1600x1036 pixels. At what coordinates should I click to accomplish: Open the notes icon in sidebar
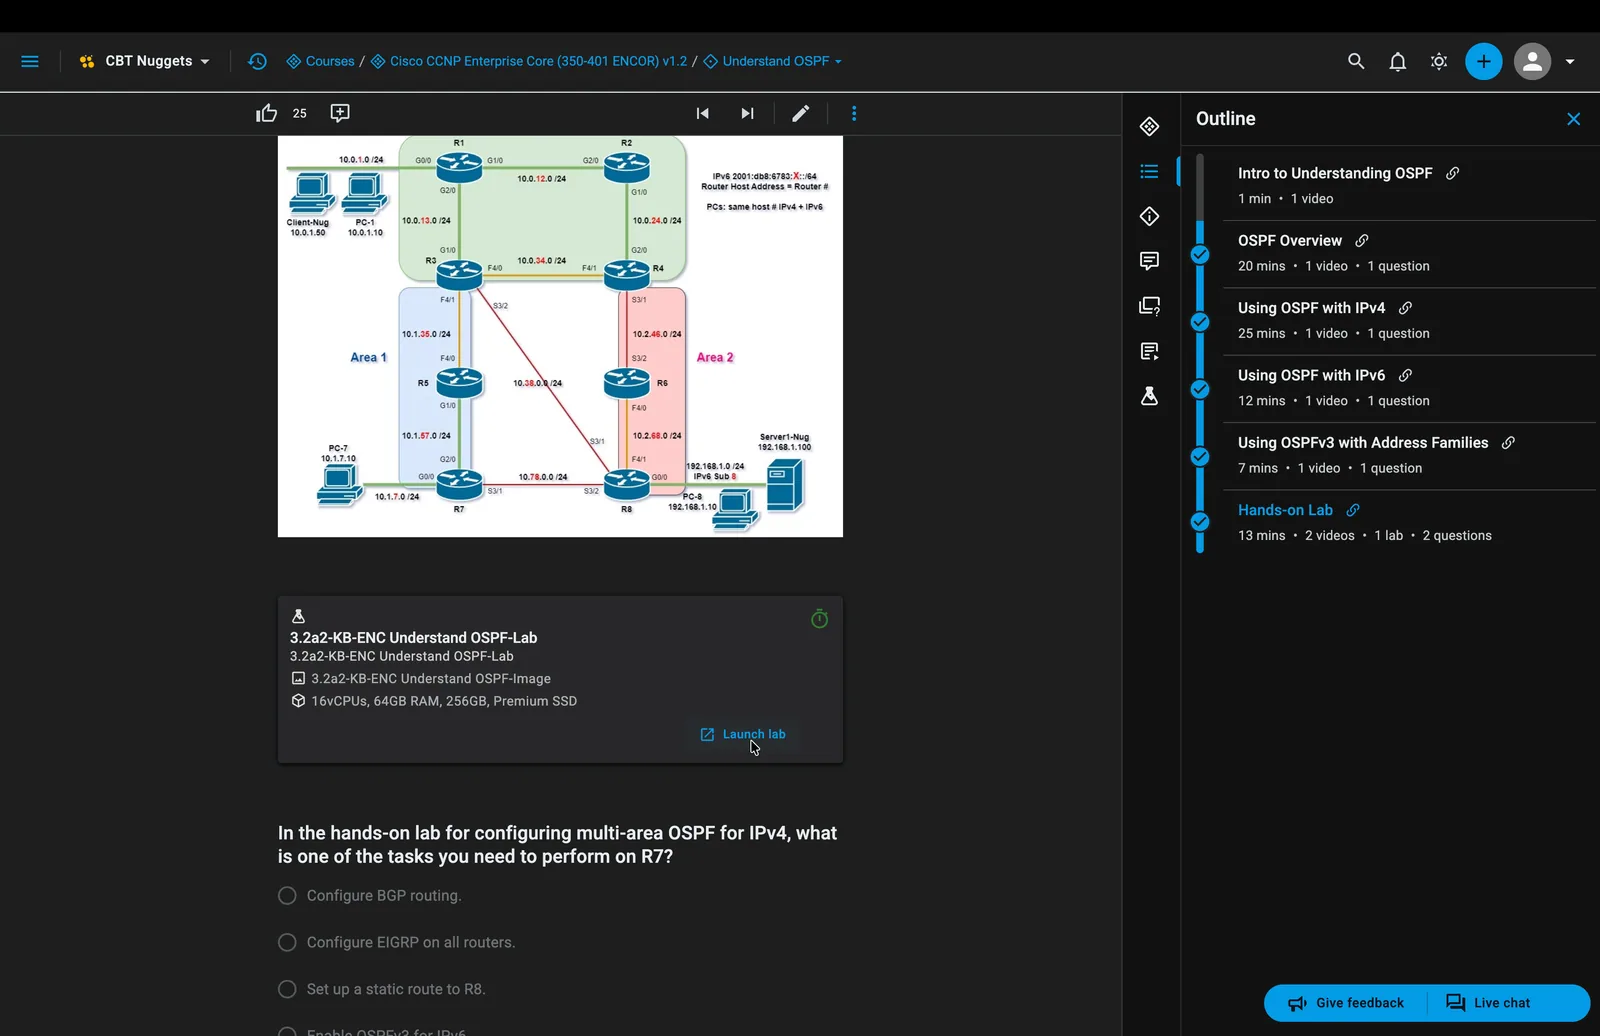click(1150, 351)
